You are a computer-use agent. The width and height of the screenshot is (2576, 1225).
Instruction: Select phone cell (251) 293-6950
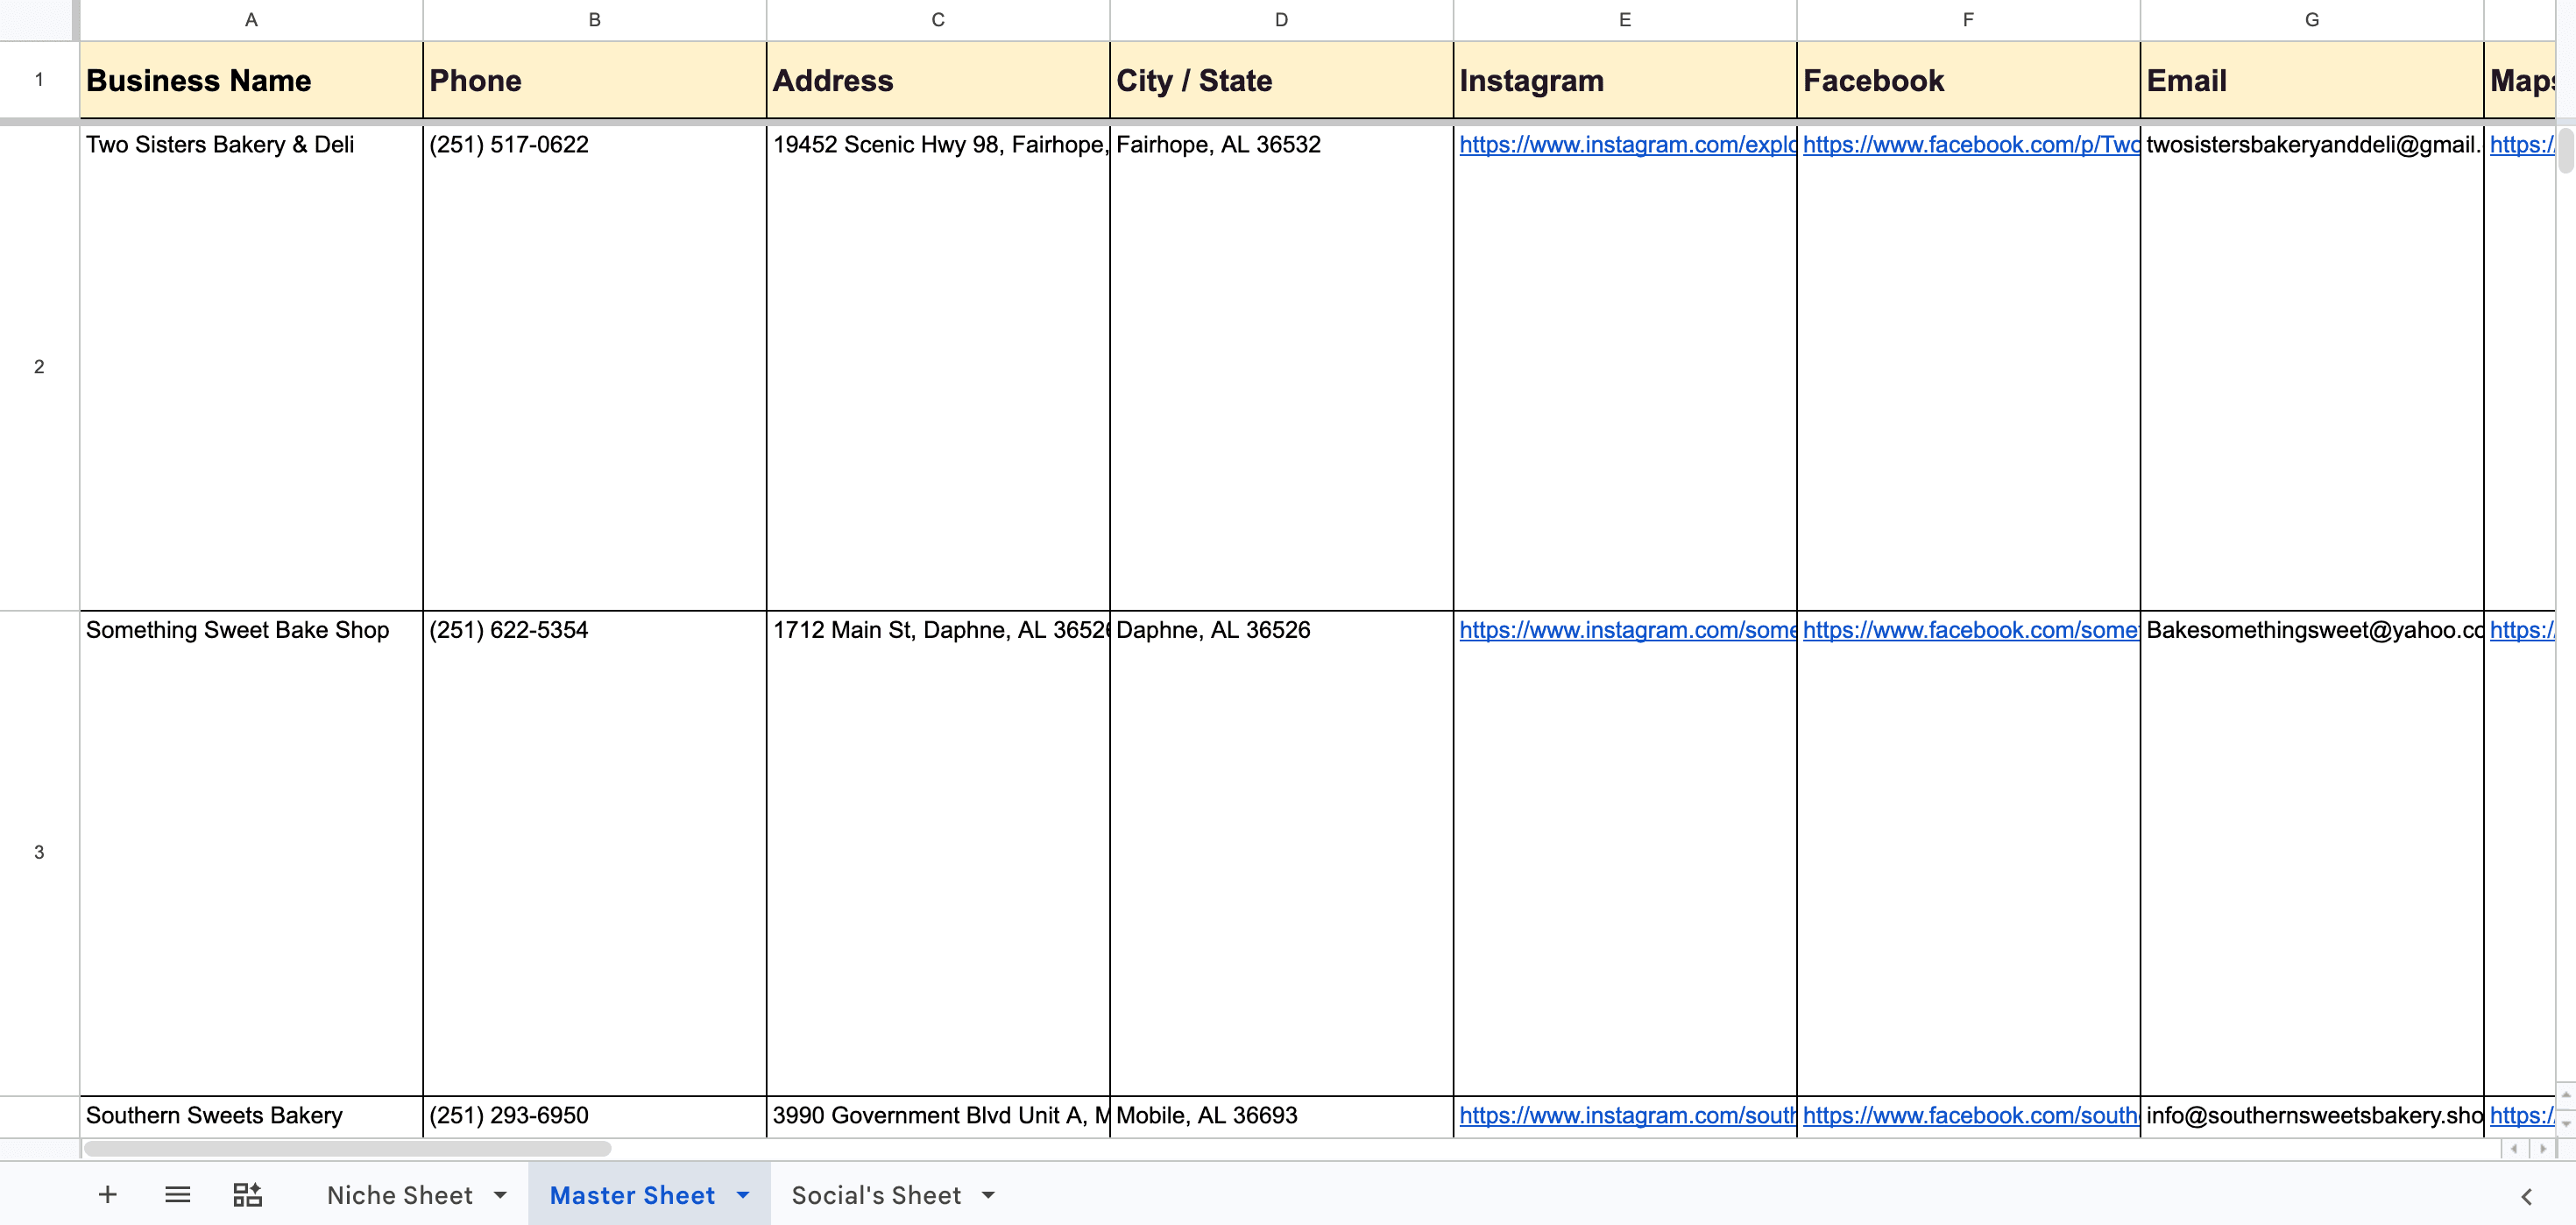point(595,1116)
